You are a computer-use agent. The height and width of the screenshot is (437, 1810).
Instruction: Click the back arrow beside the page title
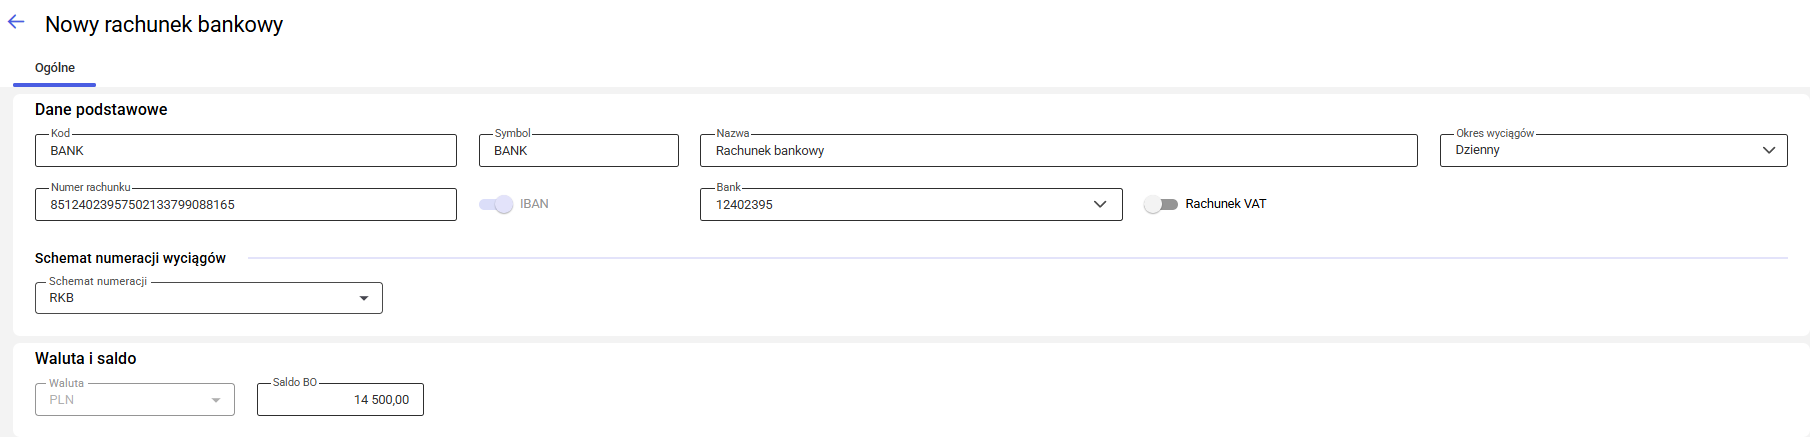point(16,22)
